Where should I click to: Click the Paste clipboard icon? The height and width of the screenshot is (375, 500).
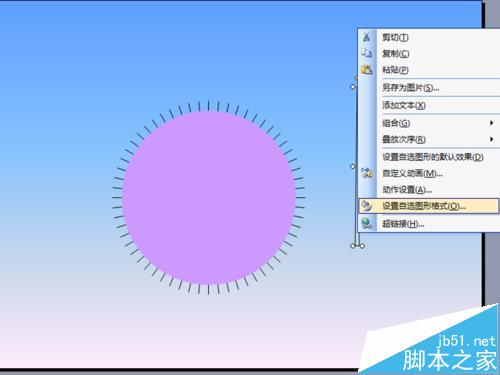(x=367, y=69)
